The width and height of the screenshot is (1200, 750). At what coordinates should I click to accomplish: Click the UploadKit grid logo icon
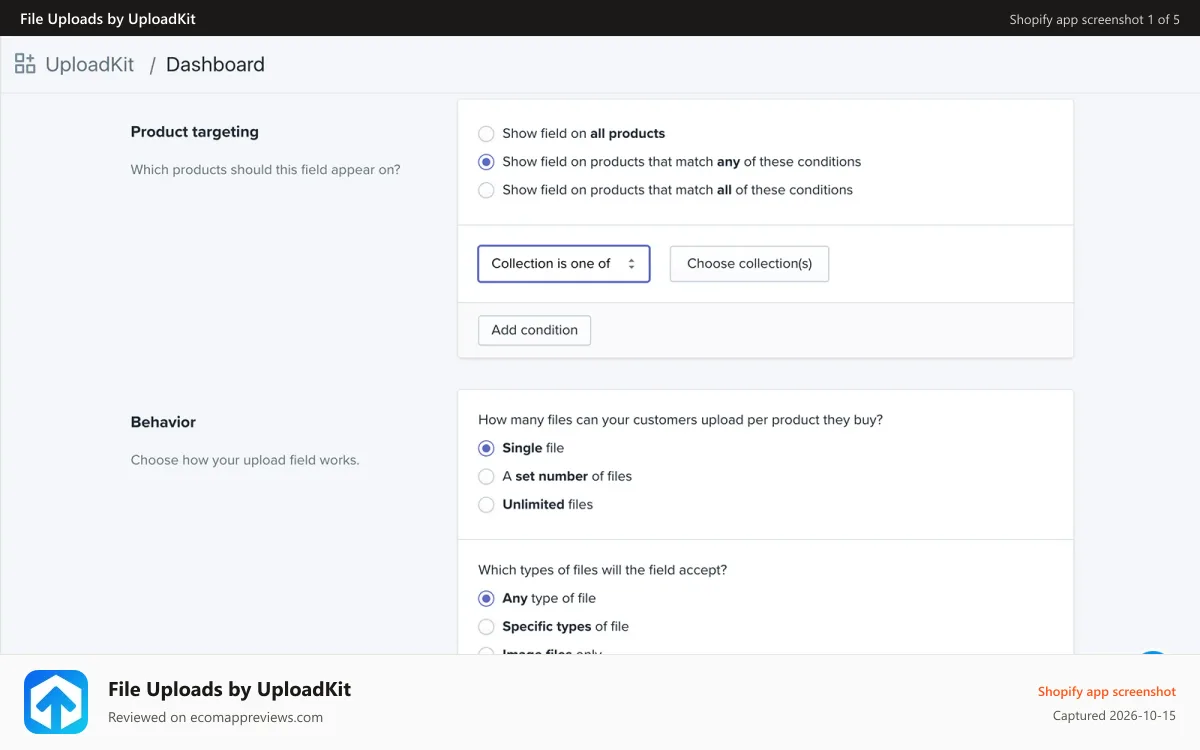point(25,64)
